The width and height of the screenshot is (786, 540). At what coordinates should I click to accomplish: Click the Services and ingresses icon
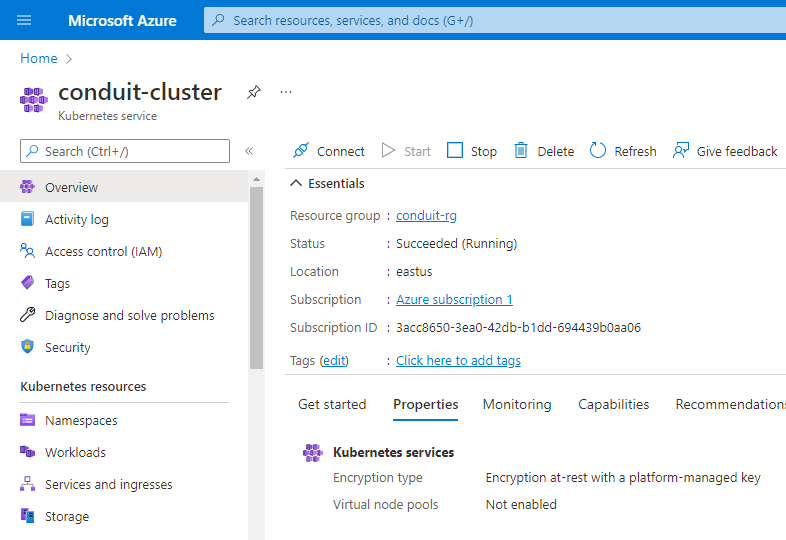[x=28, y=483]
